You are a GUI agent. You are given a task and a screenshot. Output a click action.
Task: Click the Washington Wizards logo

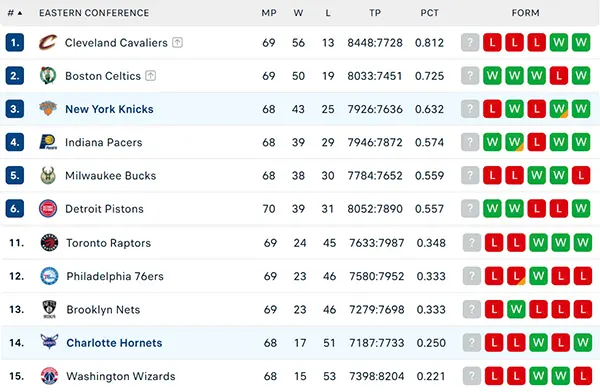[49, 376]
